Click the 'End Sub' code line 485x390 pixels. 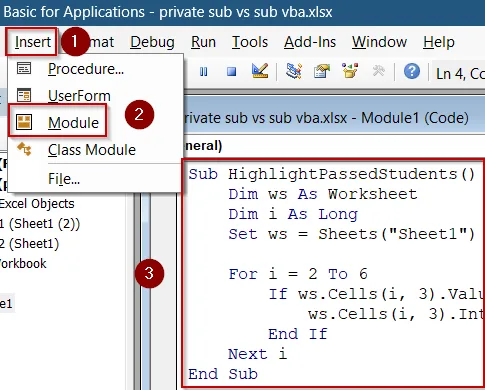223,374
